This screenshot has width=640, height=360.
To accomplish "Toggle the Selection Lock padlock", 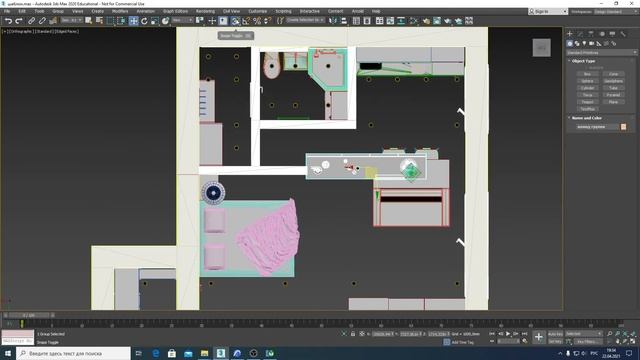I will click(353, 334).
